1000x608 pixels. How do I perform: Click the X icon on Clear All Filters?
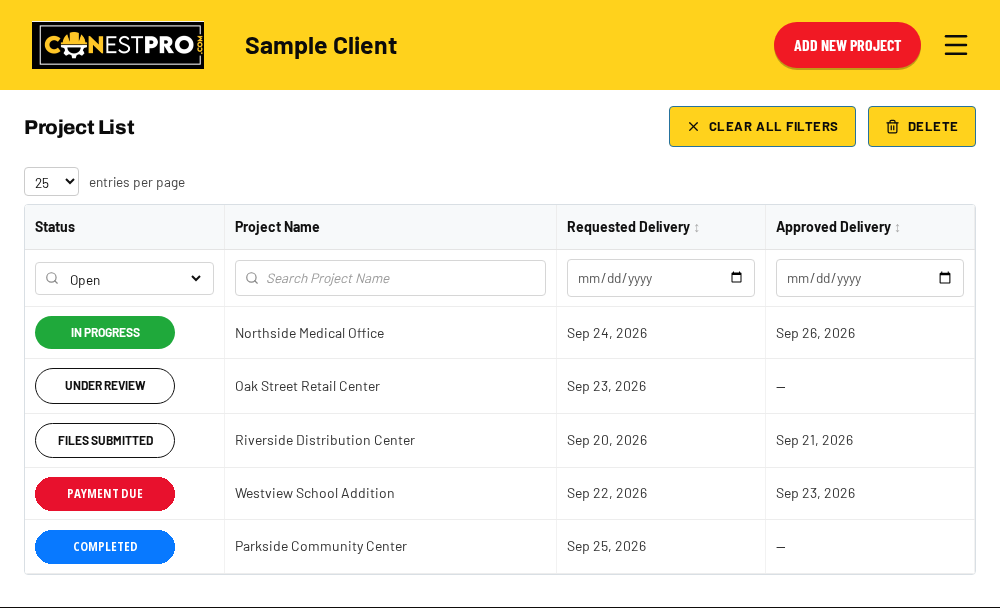click(693, 127)
